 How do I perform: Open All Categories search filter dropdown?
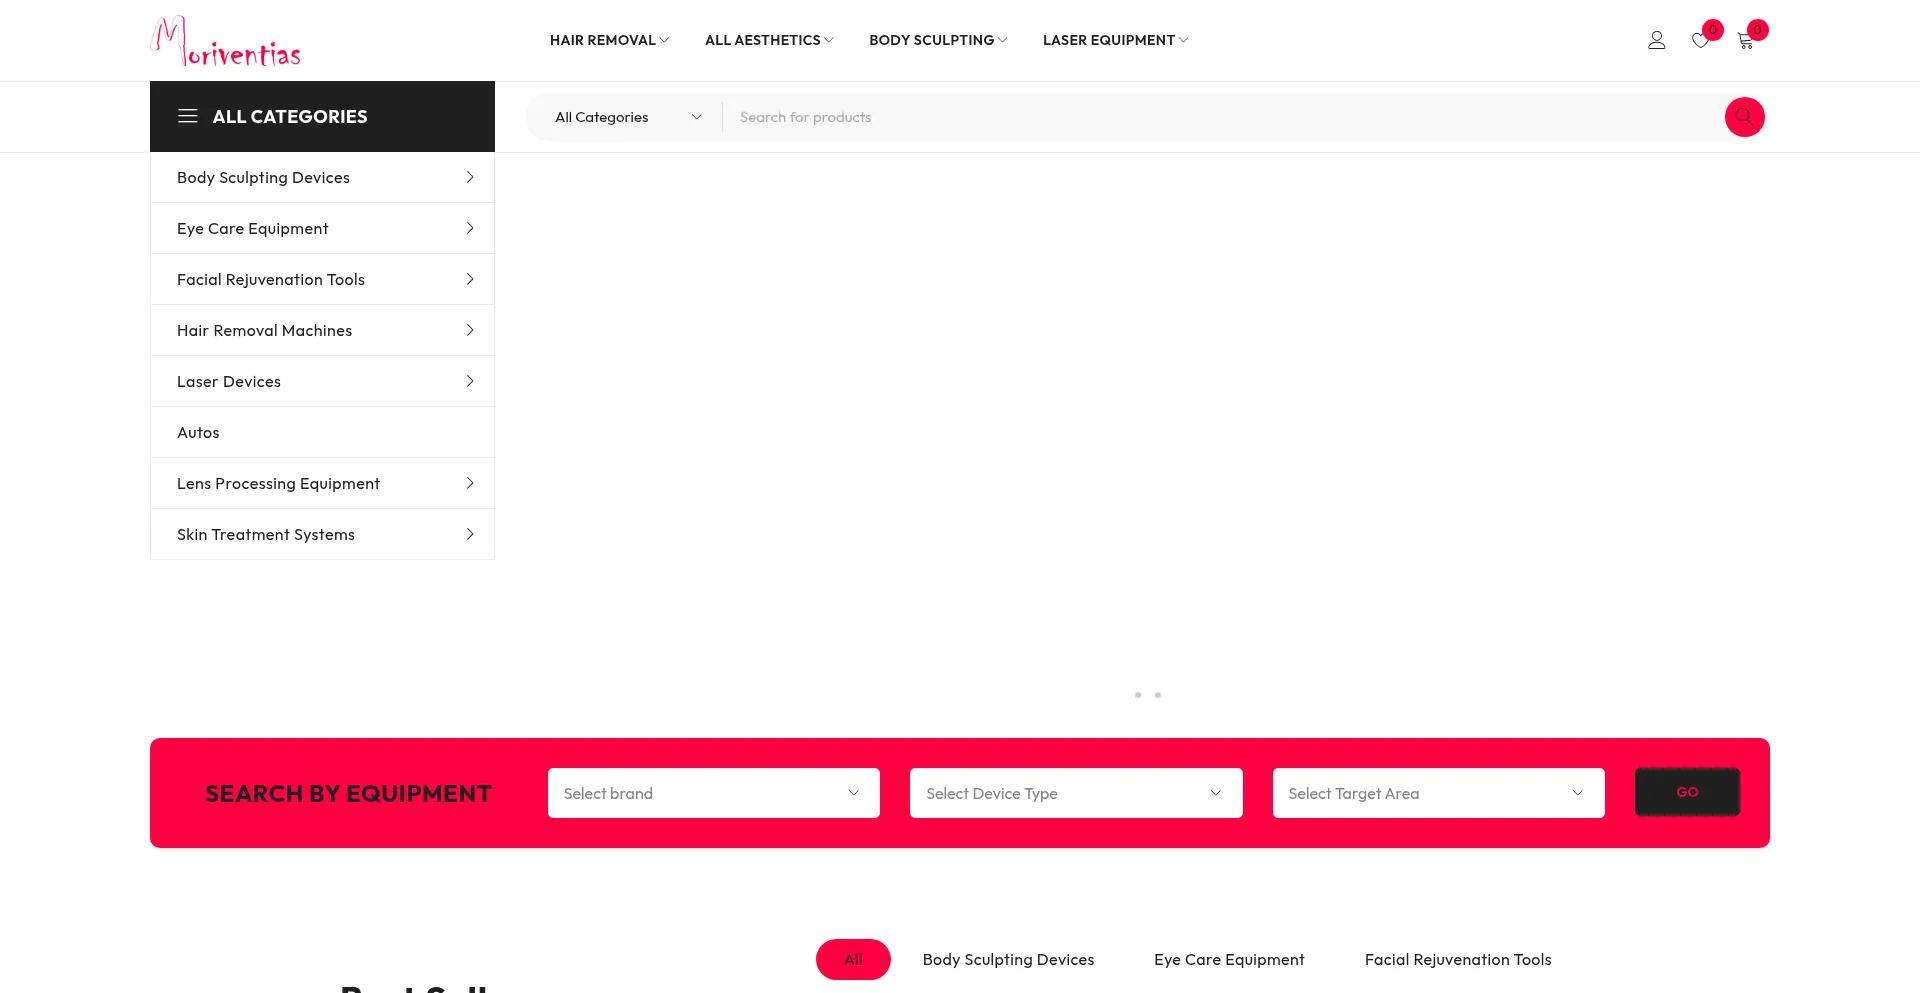[x=627, y=117]
